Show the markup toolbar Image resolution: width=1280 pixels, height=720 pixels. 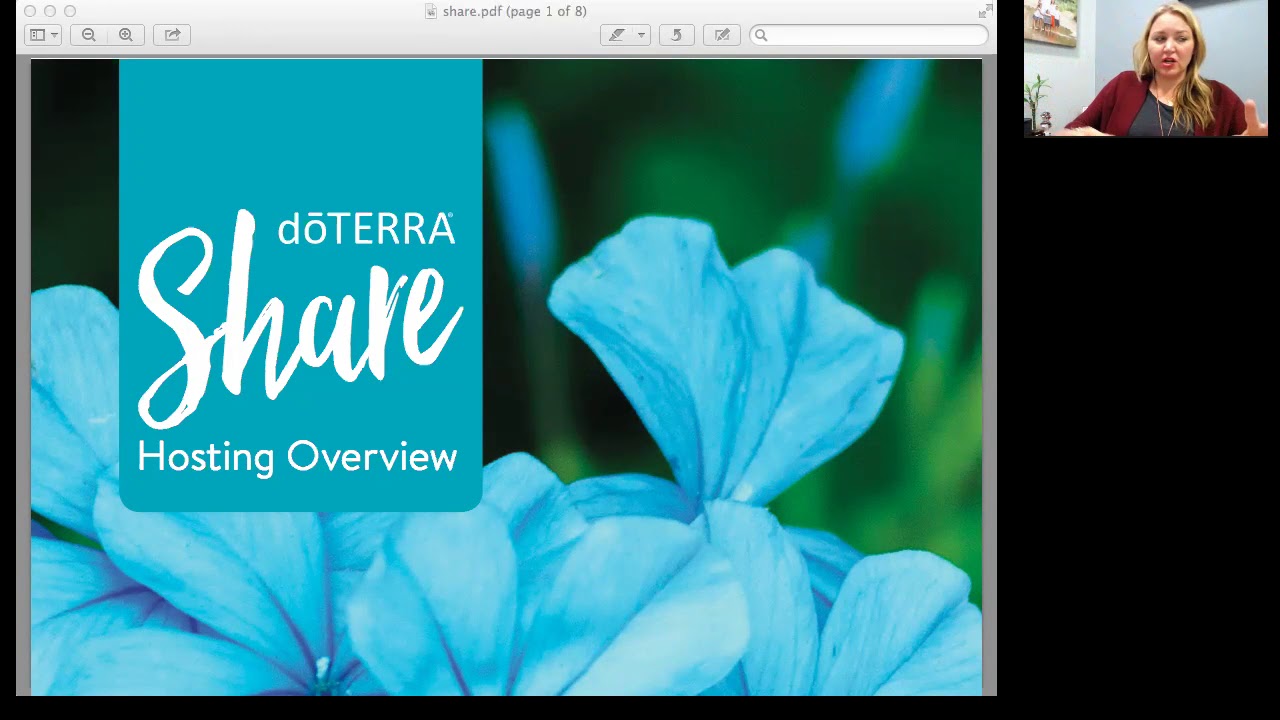click(x=722, y=35)
